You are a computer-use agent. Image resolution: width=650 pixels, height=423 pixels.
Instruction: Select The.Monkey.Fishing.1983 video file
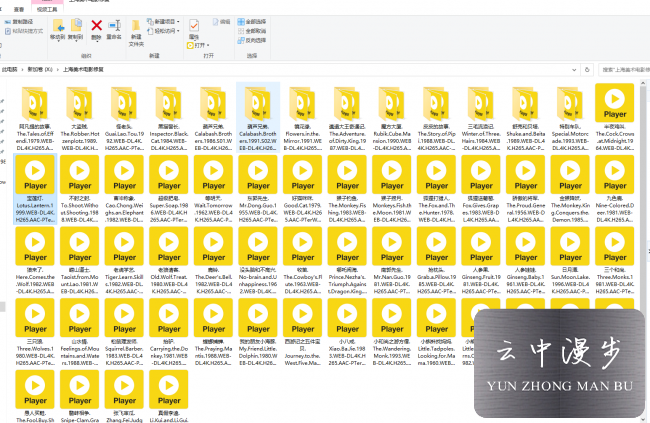click(347, 189)
